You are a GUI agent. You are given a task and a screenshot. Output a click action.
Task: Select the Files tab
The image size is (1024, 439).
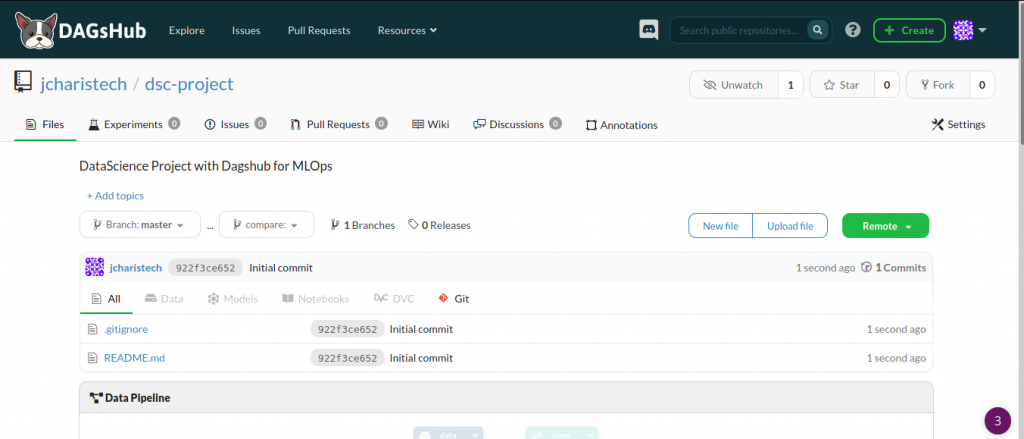coord(45,124)
